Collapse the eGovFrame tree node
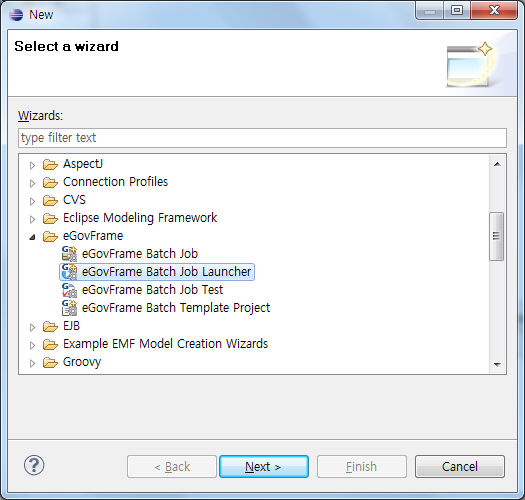This screenshot has height=500, width=525. [x=32, y=237]
